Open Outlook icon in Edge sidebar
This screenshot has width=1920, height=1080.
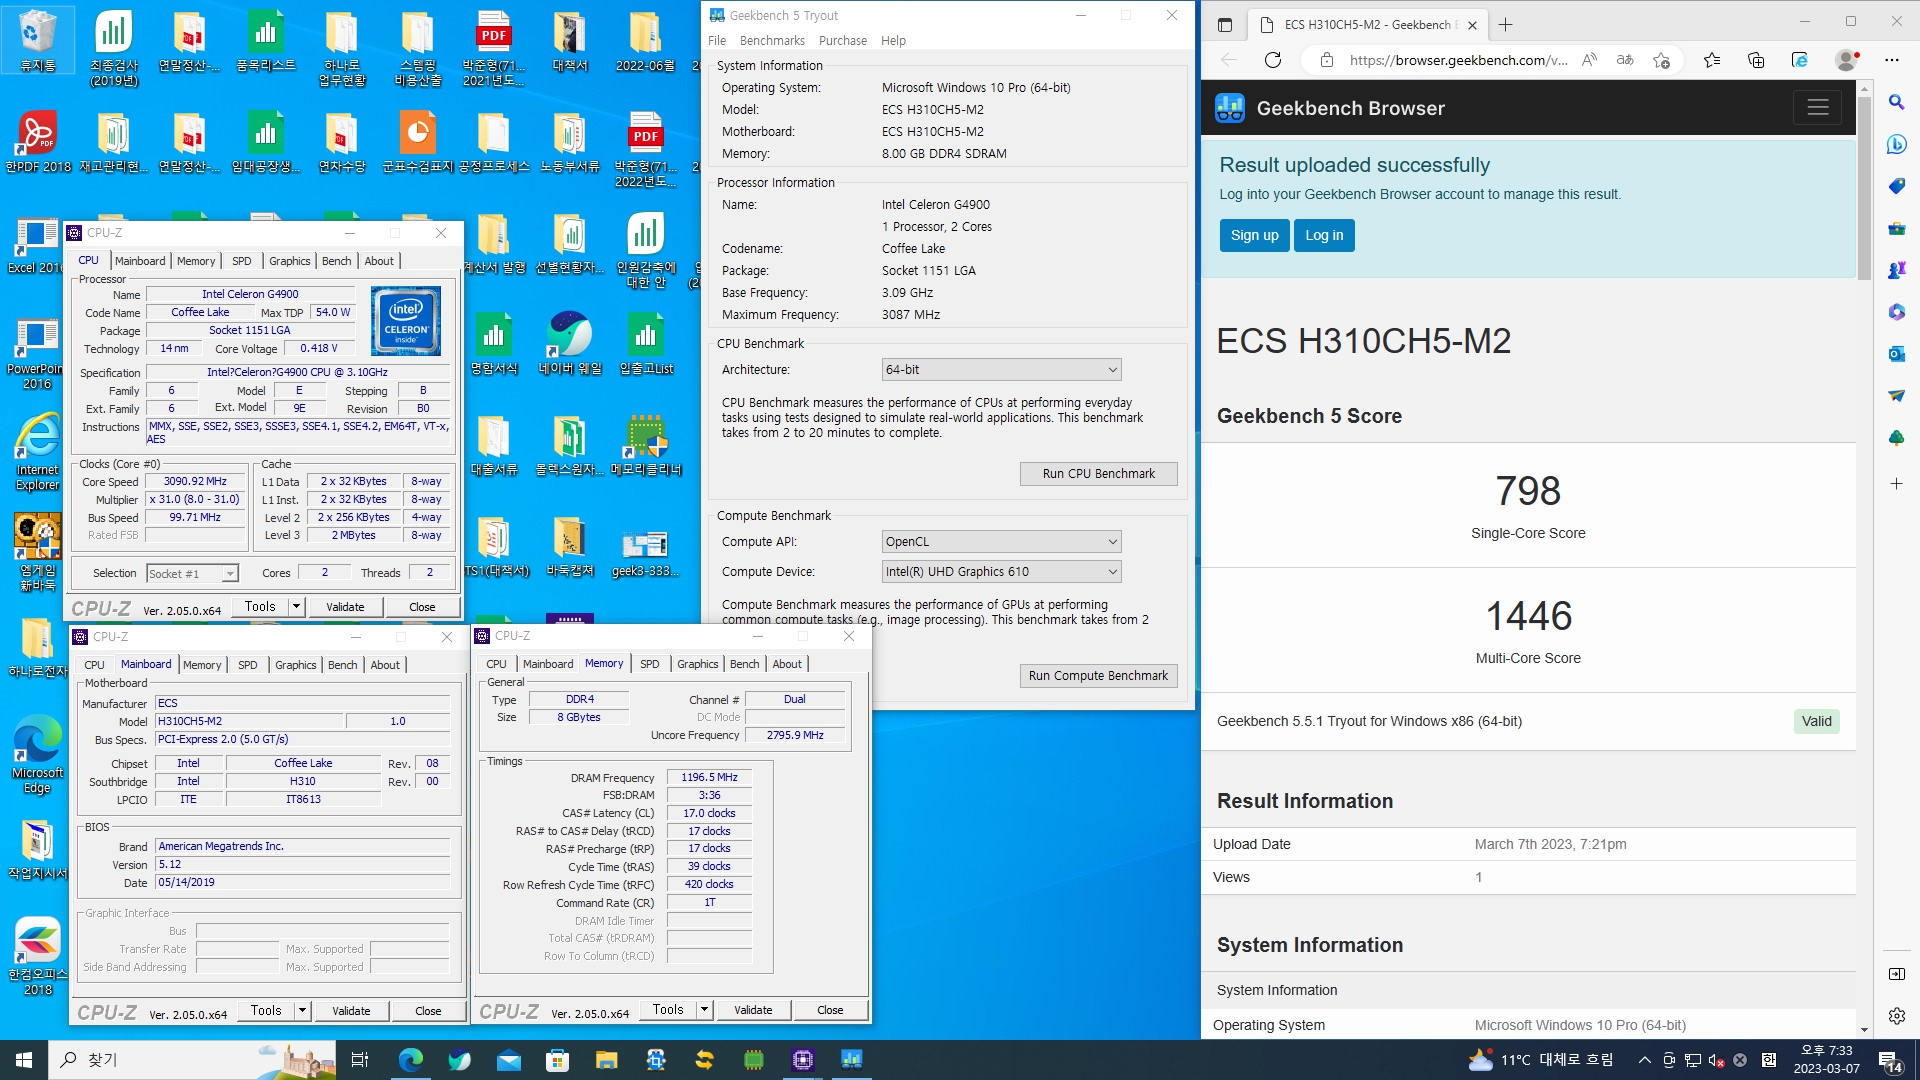(1896, 354)
